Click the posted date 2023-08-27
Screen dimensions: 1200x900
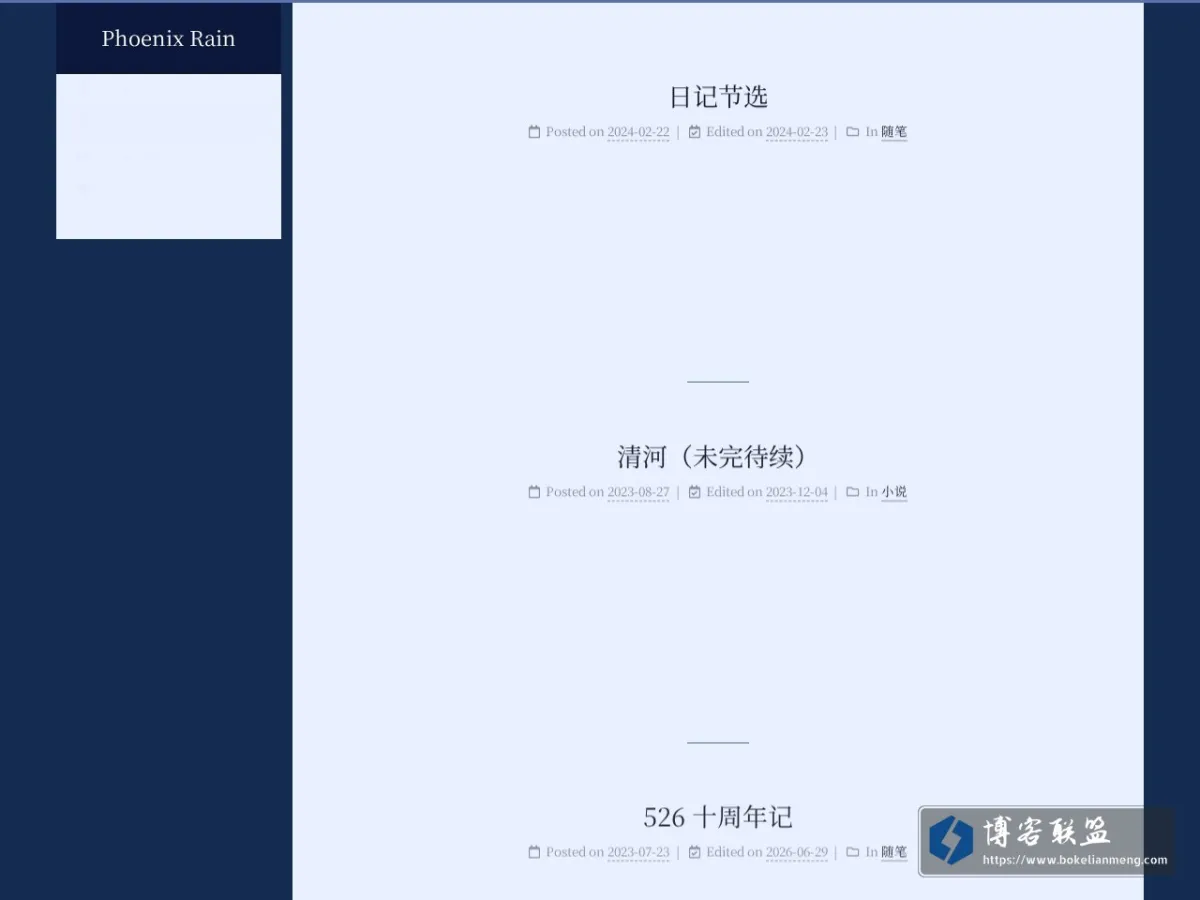[x=638, y=492]
